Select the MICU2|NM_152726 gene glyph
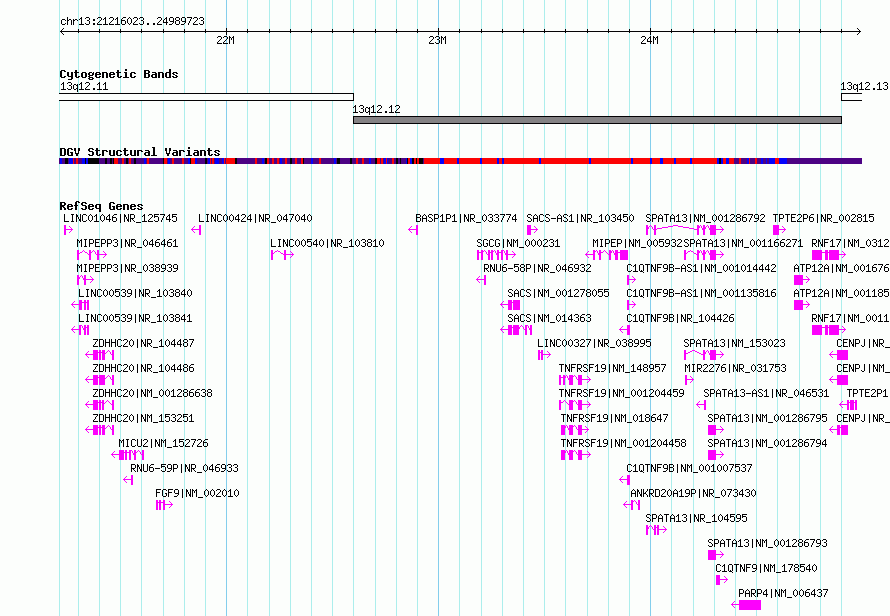The height and width of the screenshot is (616, 890). click(x=128, y=455)
